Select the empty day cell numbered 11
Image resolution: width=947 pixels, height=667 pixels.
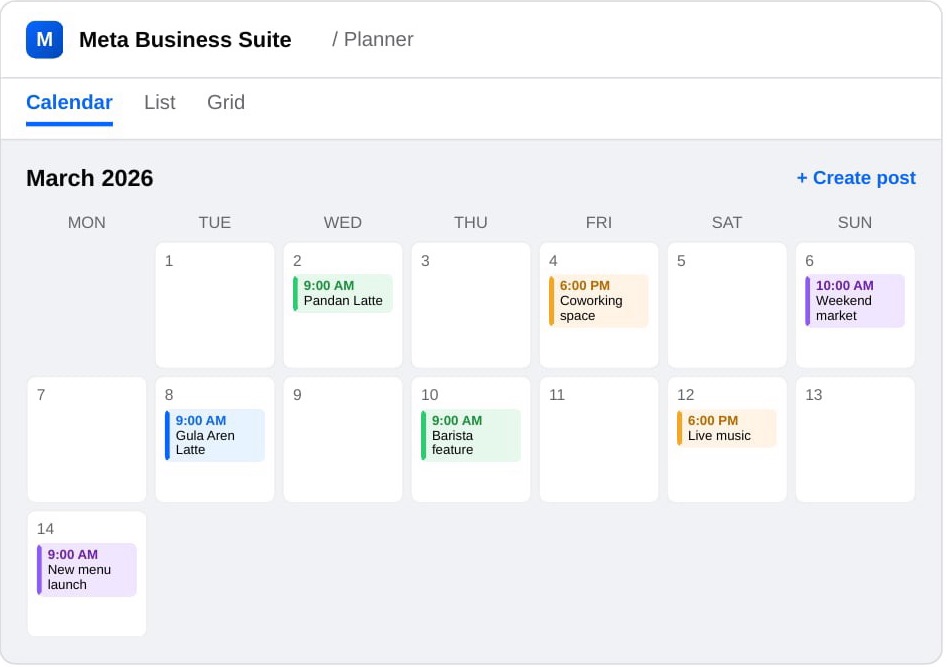click(599, 439)
